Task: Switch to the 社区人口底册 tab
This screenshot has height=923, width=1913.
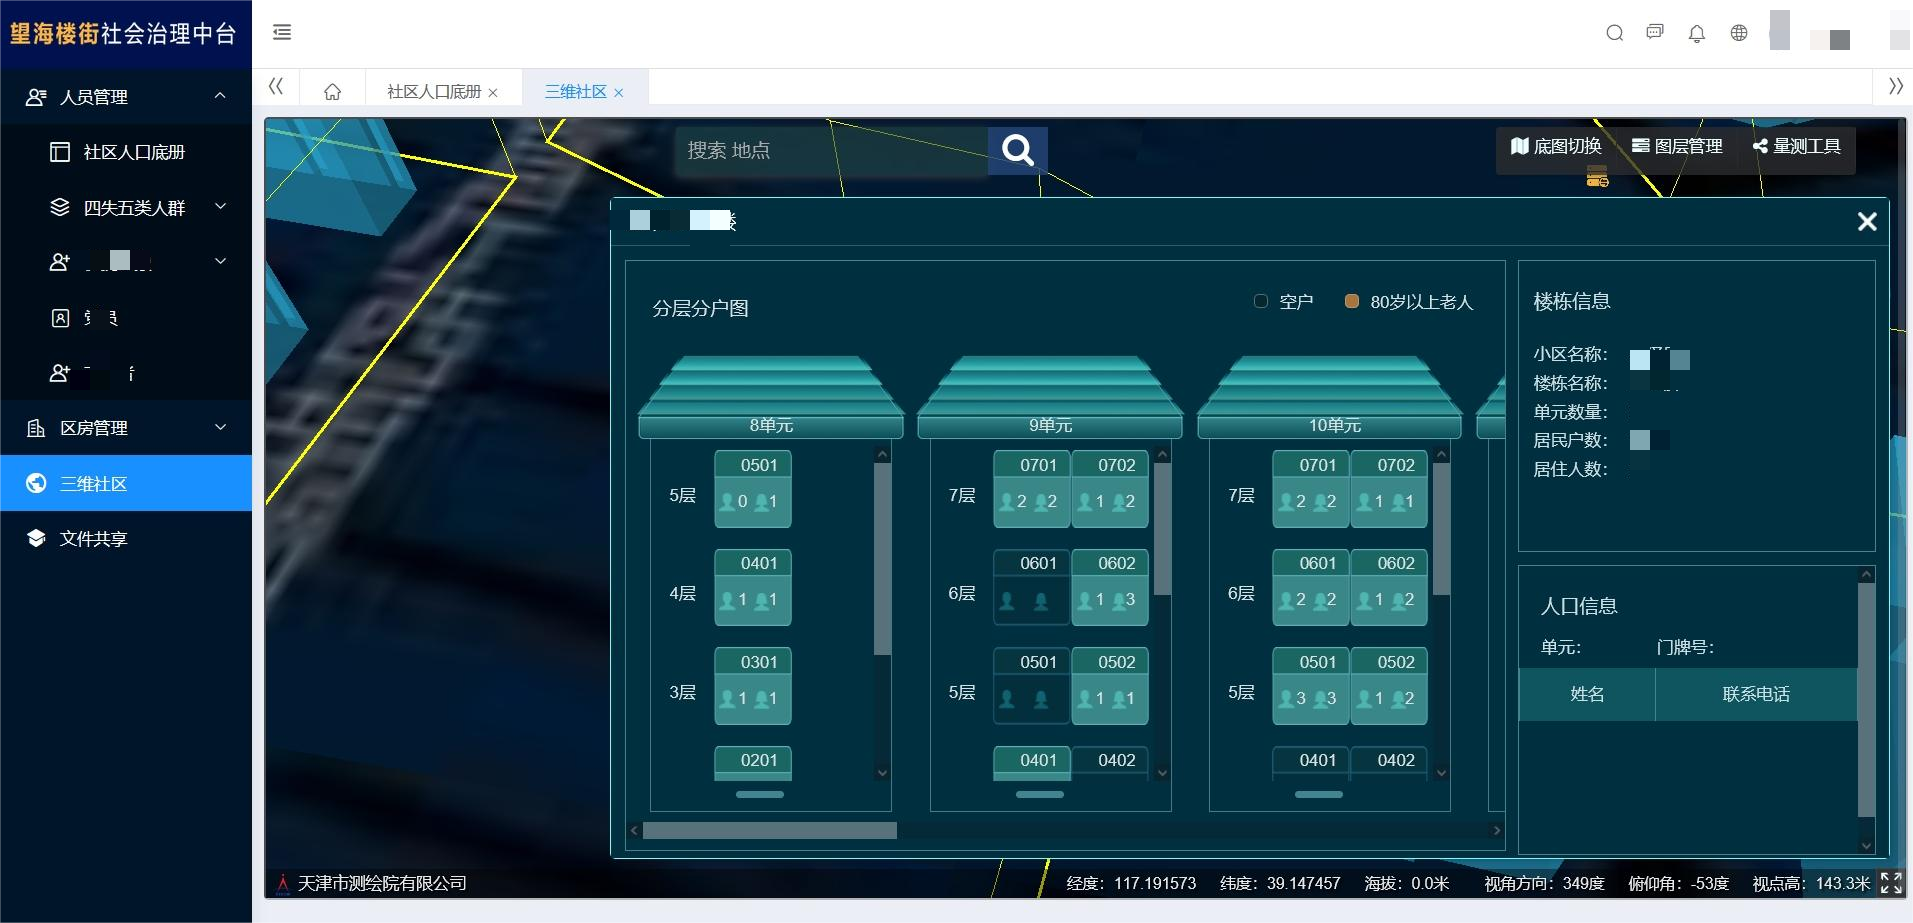Action: pos(433,92)
